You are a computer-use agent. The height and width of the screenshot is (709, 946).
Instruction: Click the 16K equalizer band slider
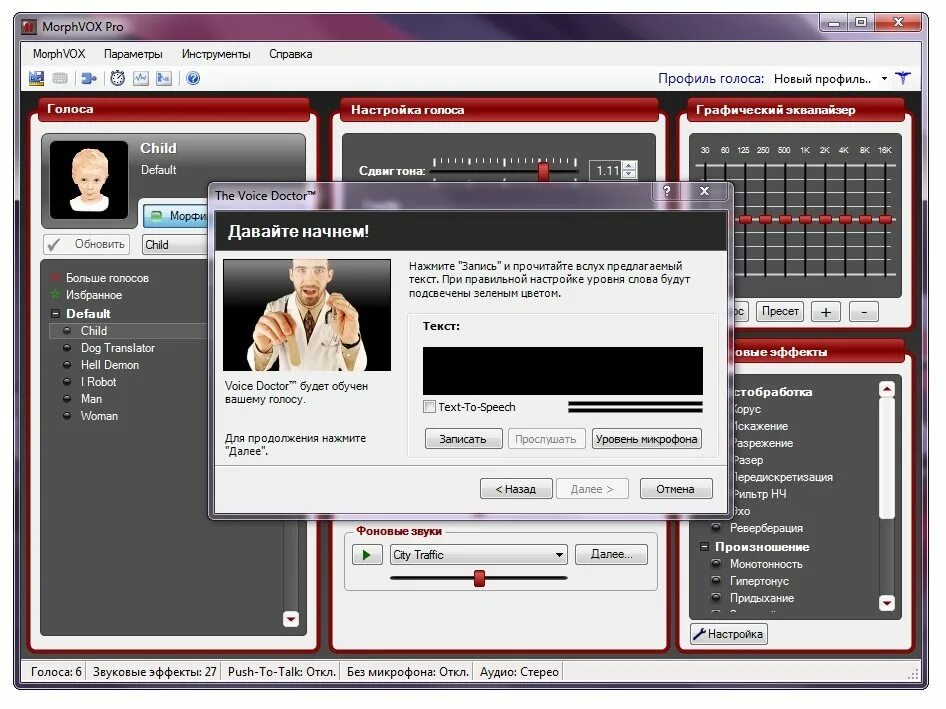pyautogui.click(x=885, y=220)
